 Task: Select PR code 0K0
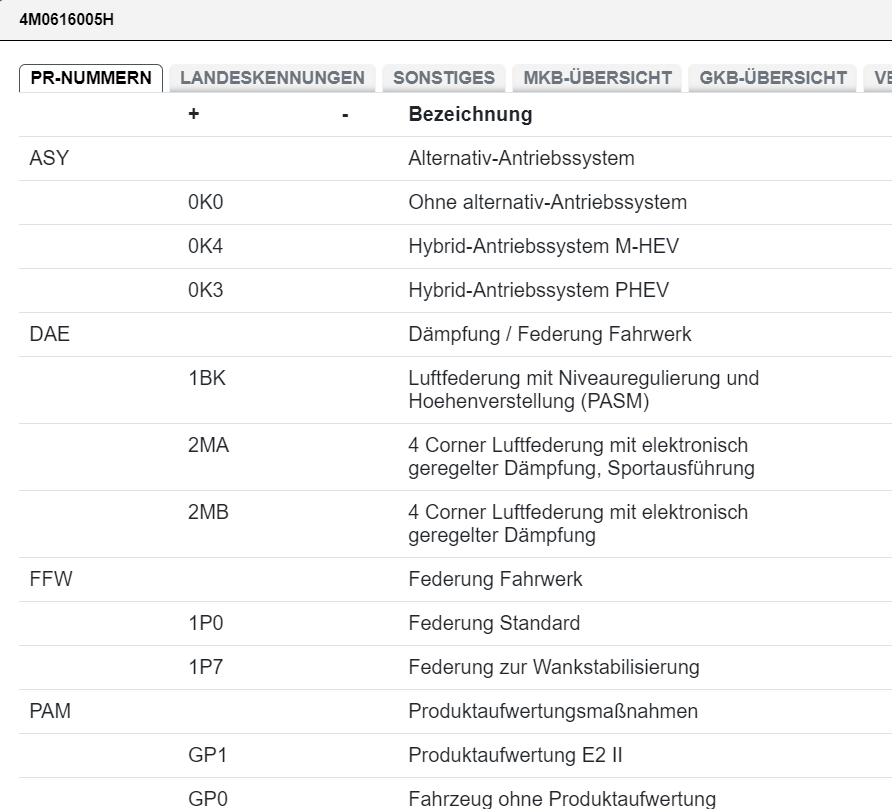[x=206, y=203]
